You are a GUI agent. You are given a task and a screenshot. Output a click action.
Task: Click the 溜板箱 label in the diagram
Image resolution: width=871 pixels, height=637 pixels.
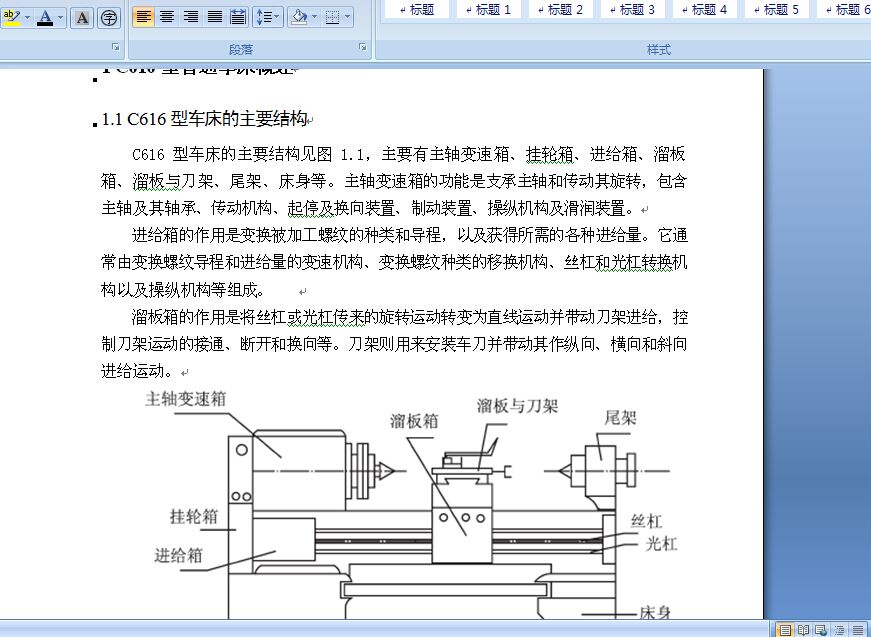point(414,421)
